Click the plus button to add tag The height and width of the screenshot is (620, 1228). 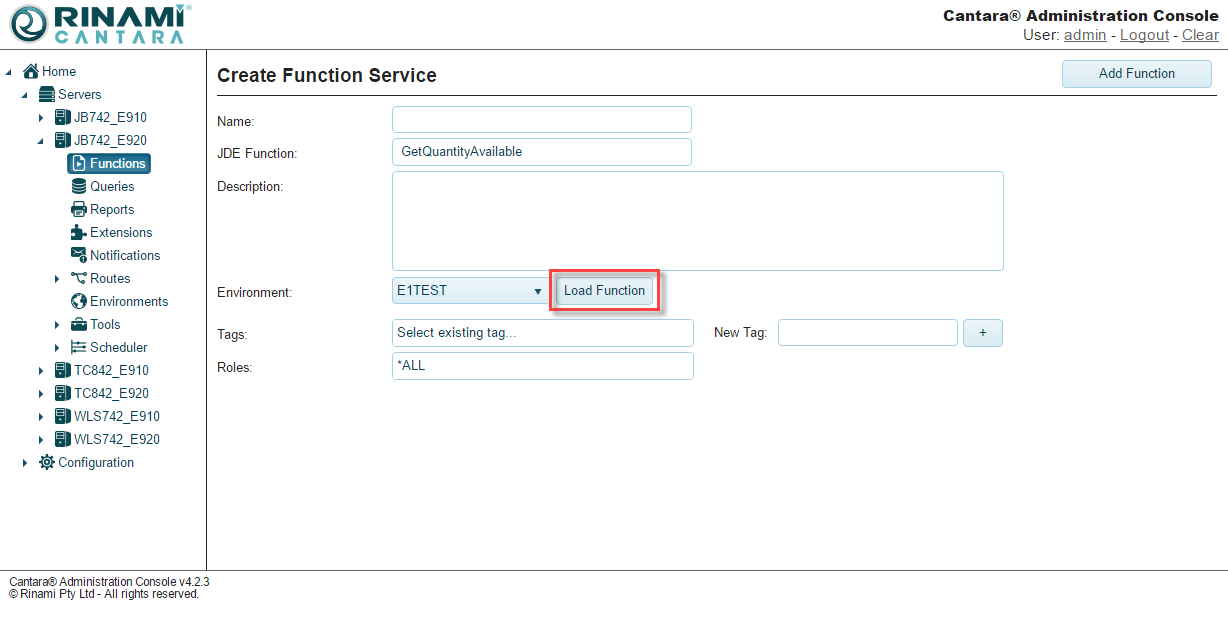[982, 333]
